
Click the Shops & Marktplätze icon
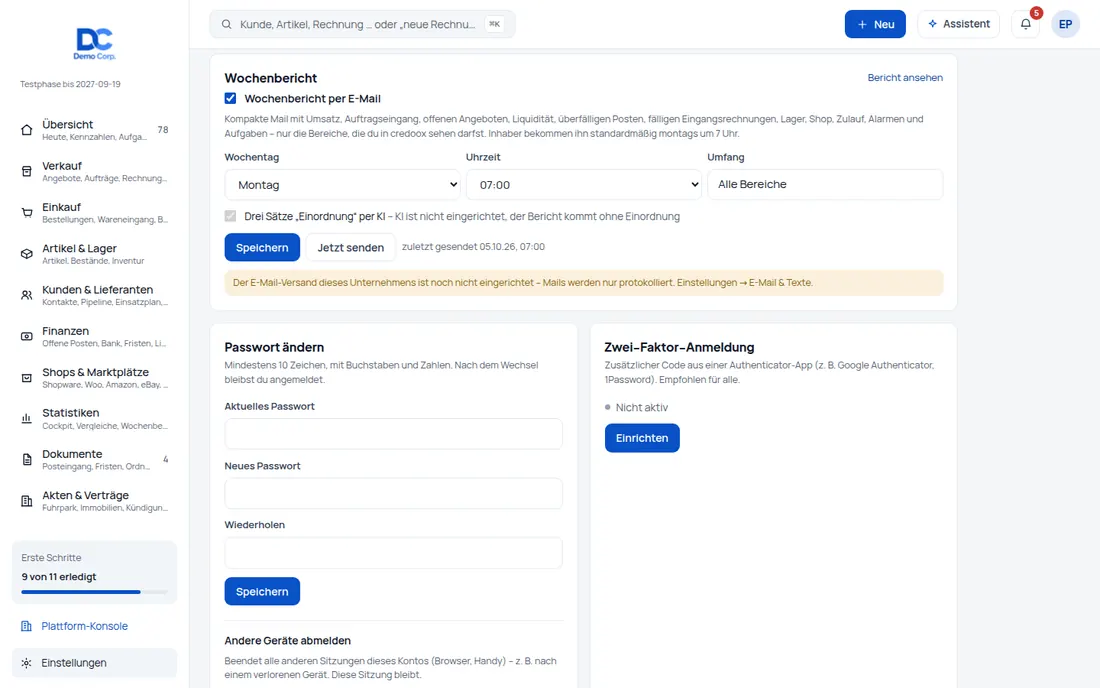tap(27, 378)
